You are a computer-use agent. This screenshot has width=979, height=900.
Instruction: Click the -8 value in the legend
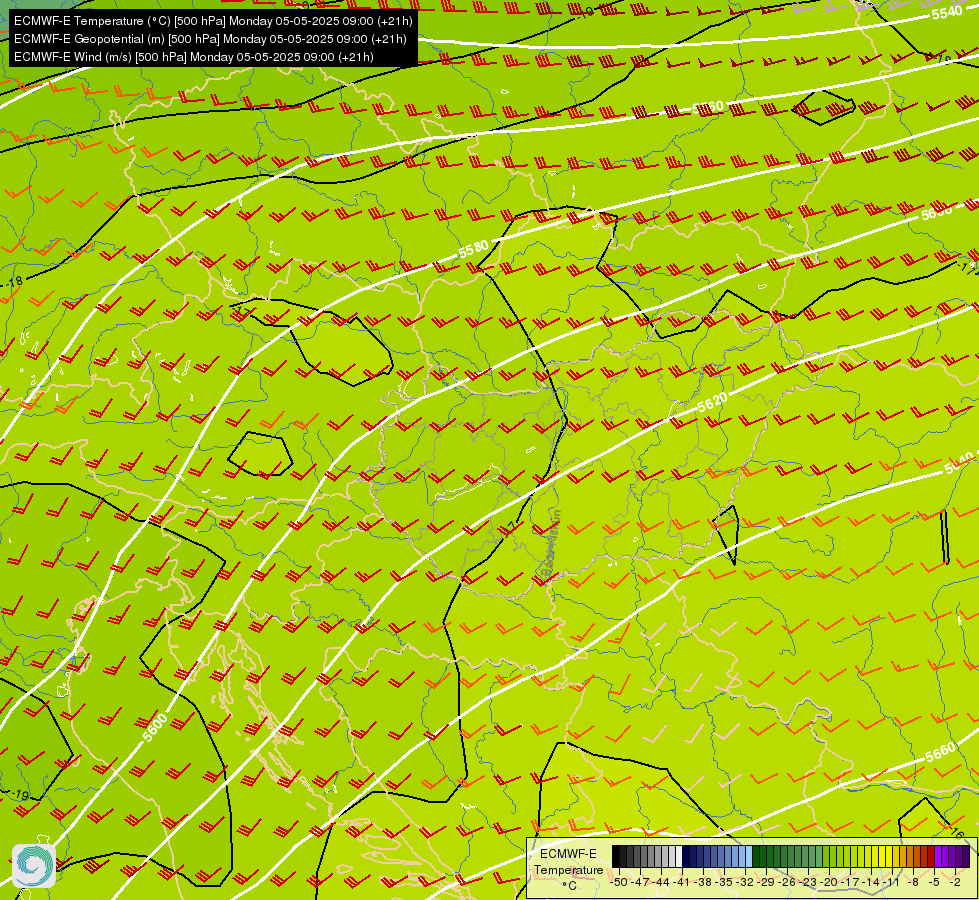(x=913, y=882)
